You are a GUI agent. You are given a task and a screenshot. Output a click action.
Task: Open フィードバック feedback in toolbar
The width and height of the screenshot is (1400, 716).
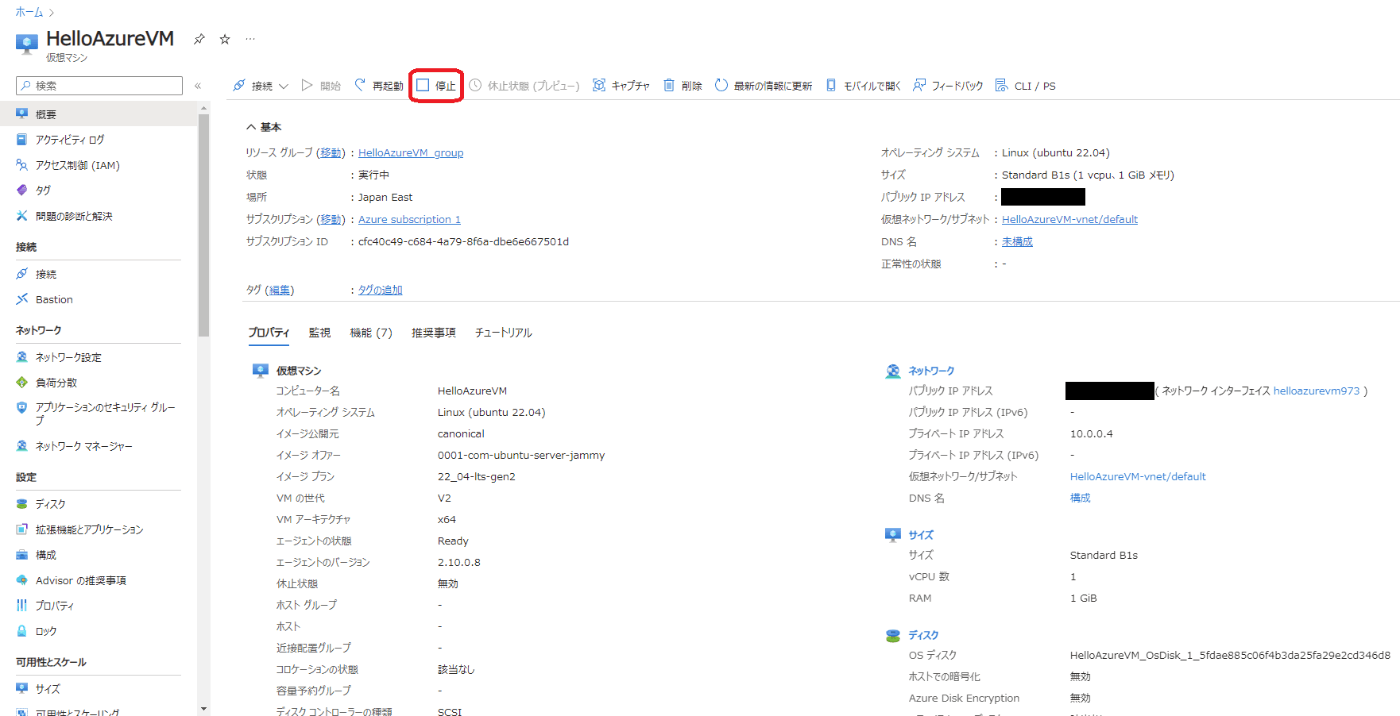[x=948, y=86]
